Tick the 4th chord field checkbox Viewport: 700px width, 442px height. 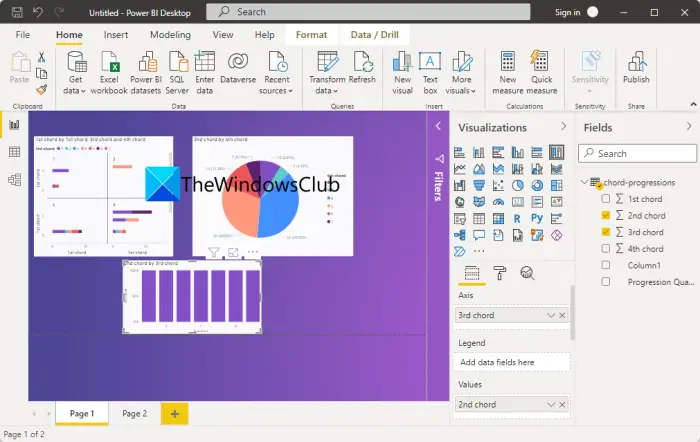606,248
